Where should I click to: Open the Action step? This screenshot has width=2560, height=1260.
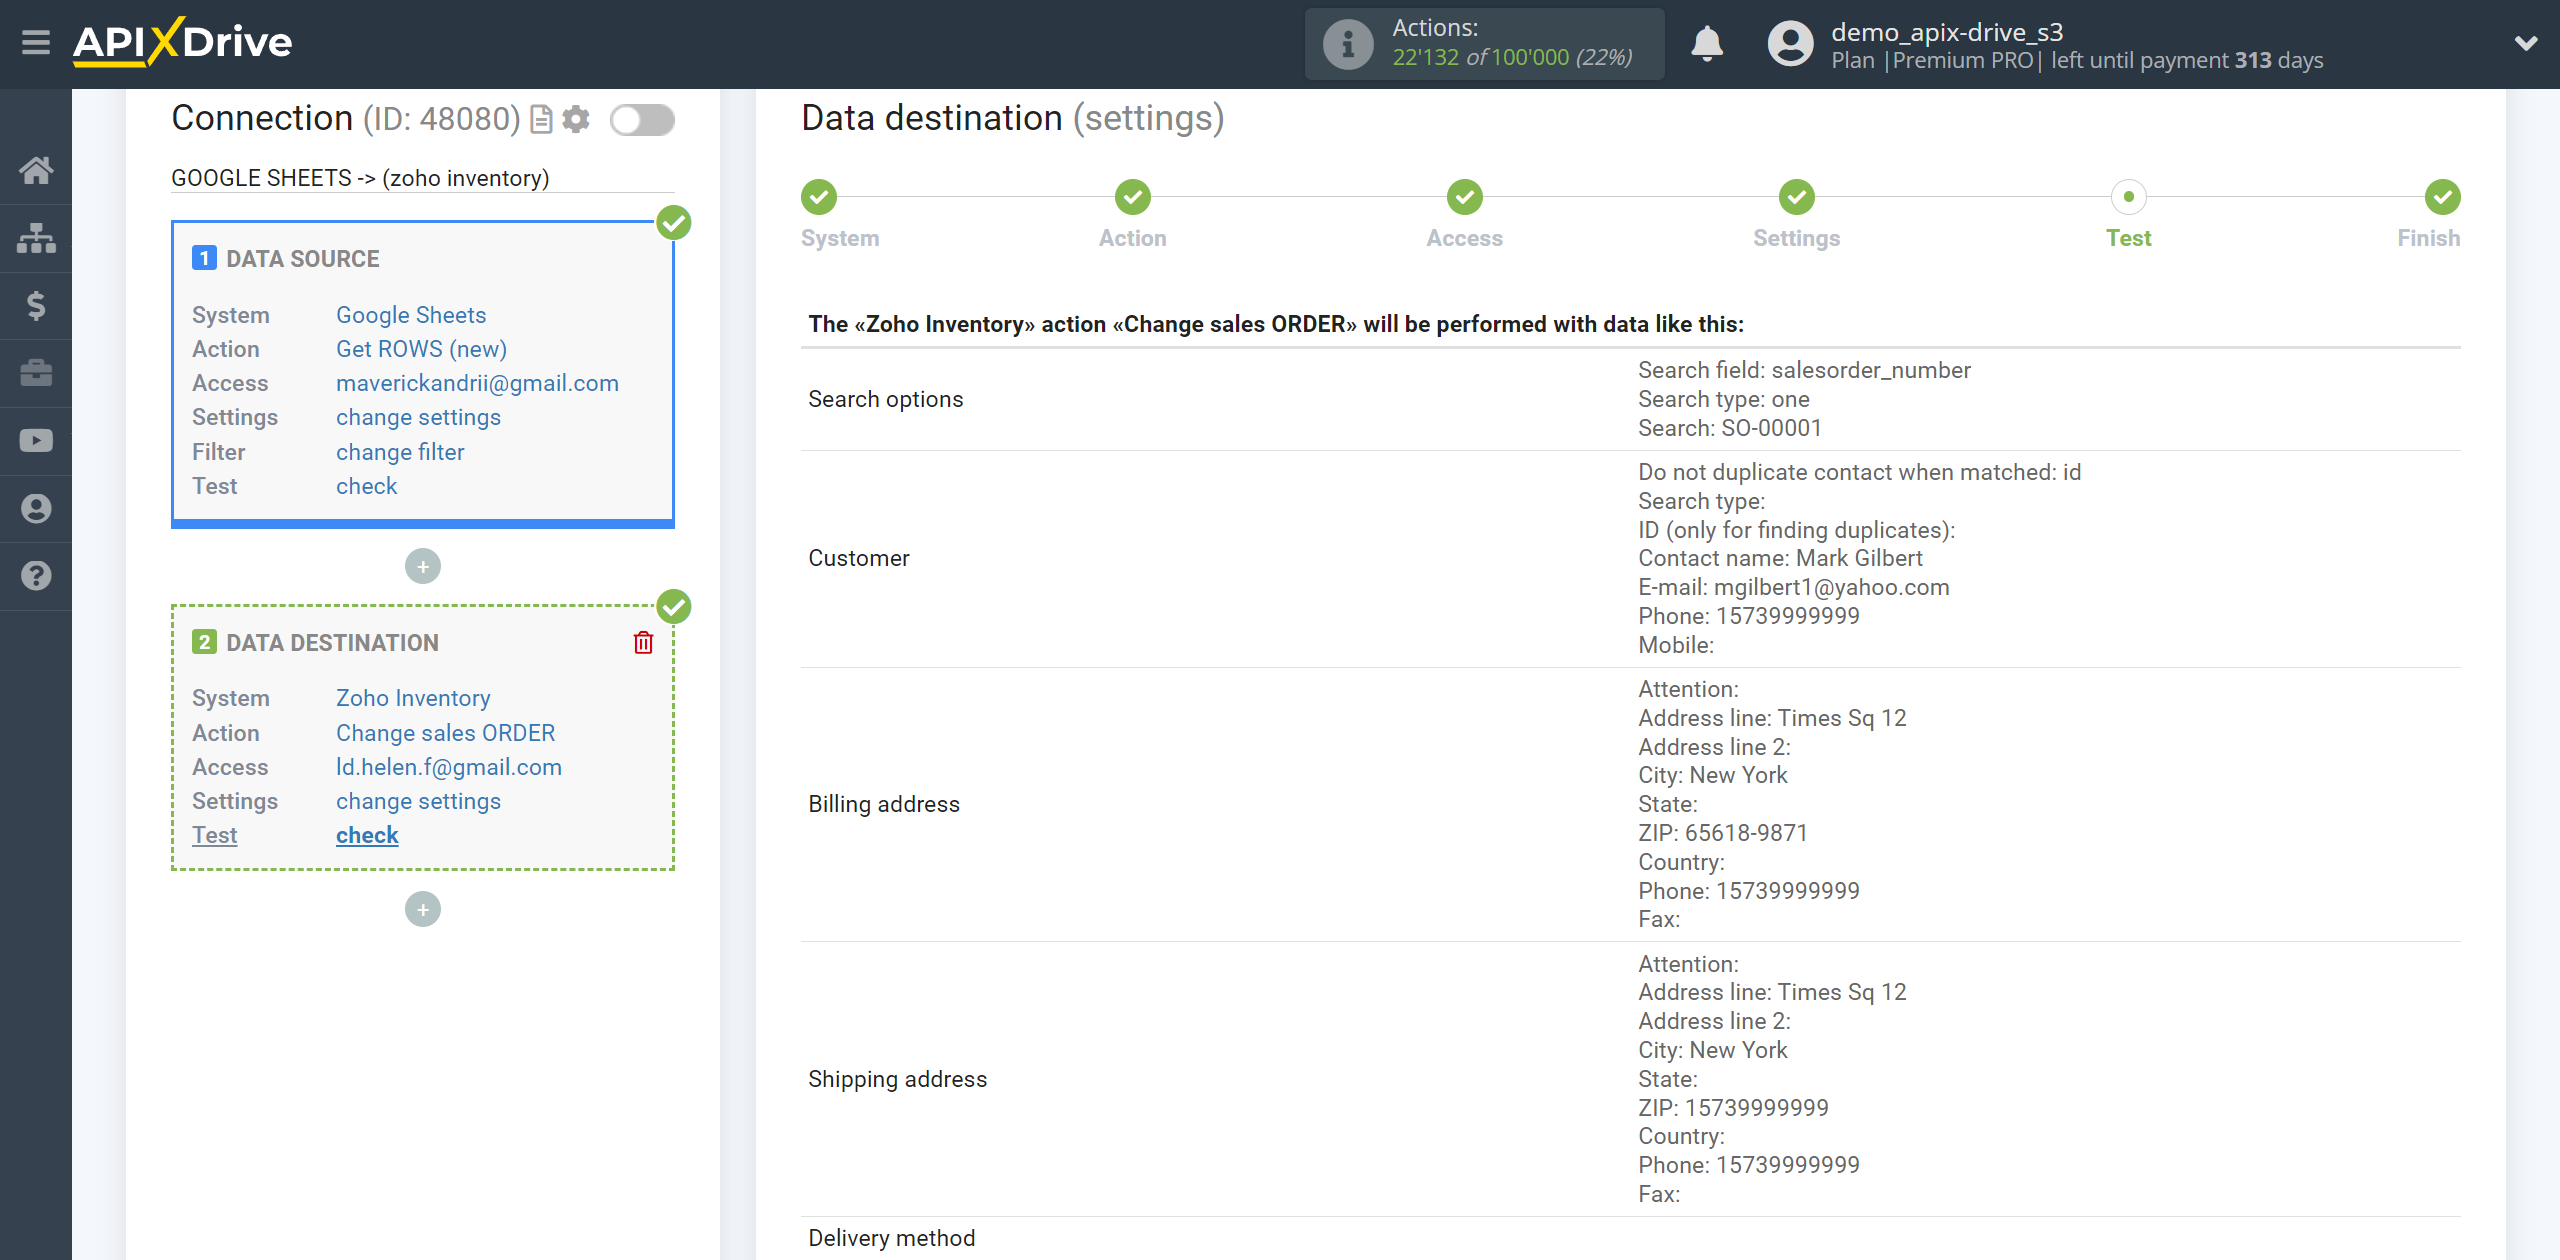[1133, 198]
